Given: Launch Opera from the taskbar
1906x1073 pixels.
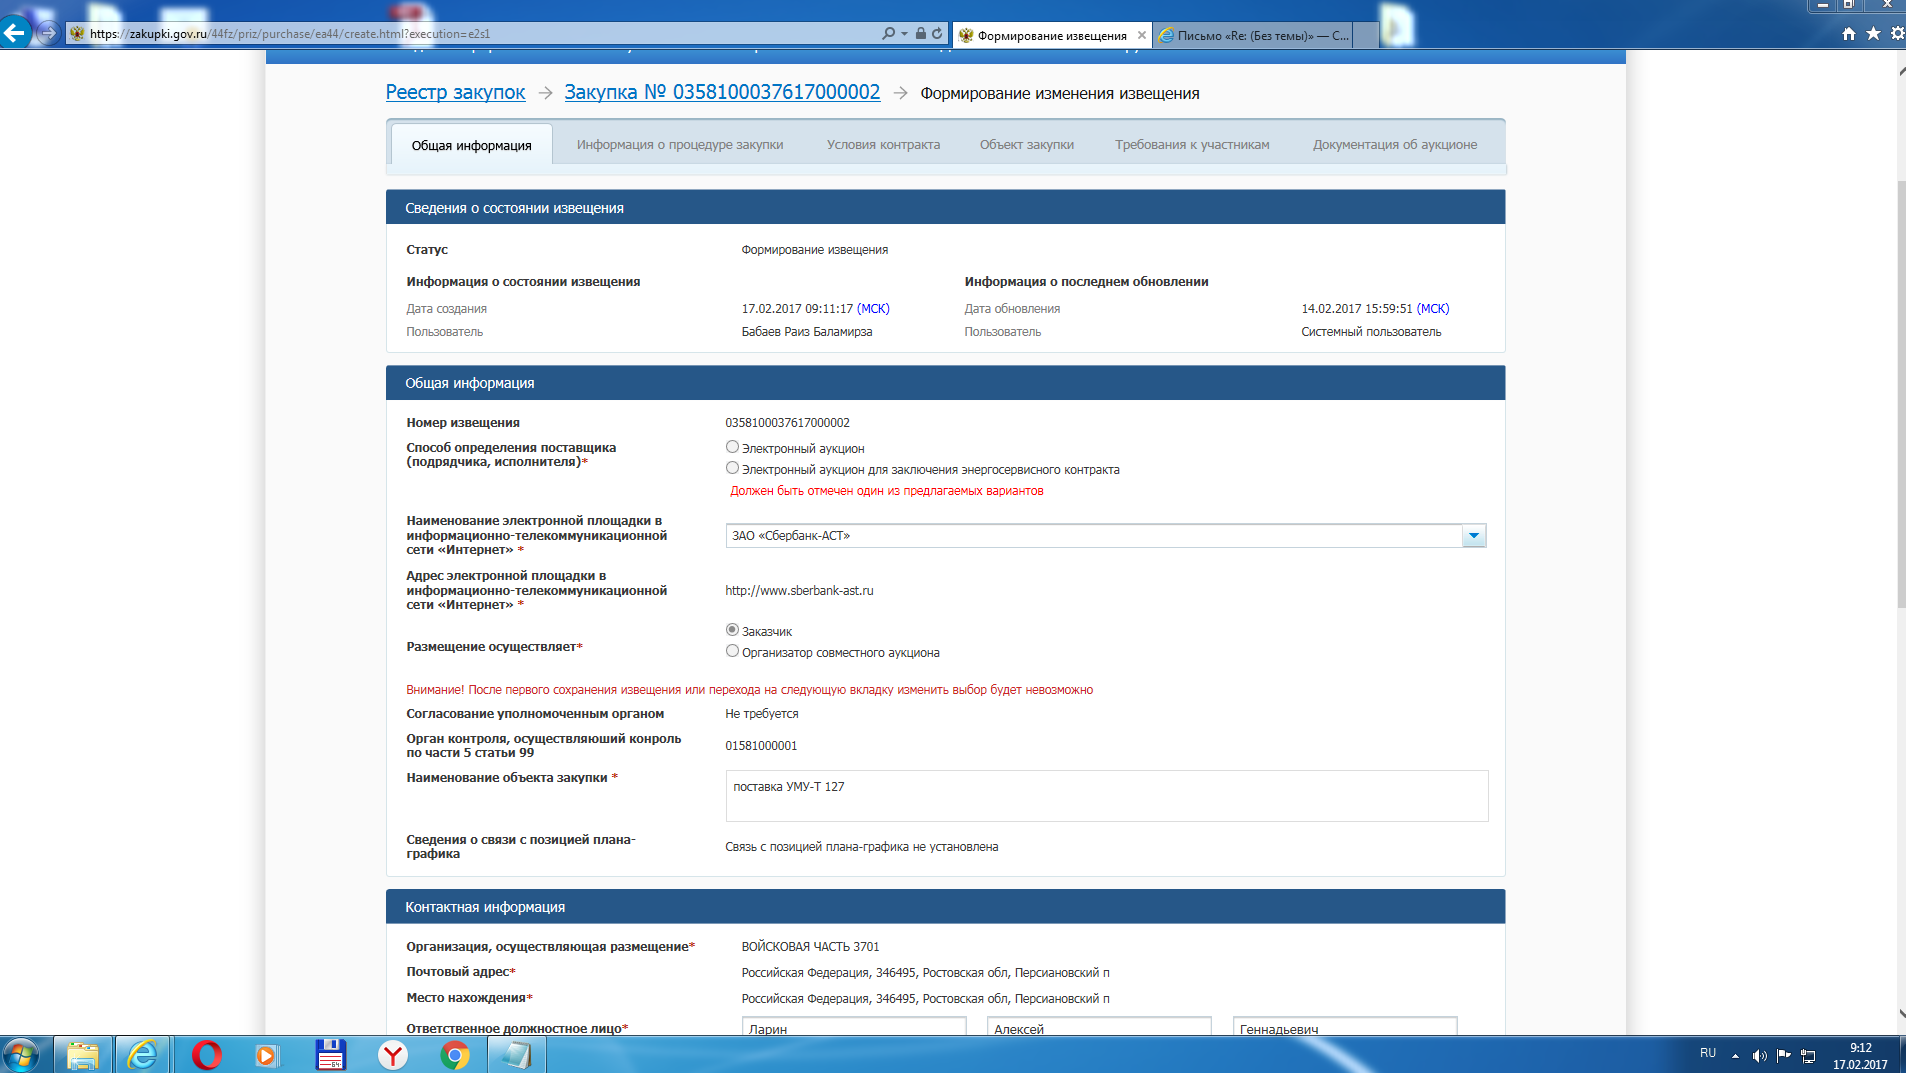Looking at the screenshot, I should 207,1055.
